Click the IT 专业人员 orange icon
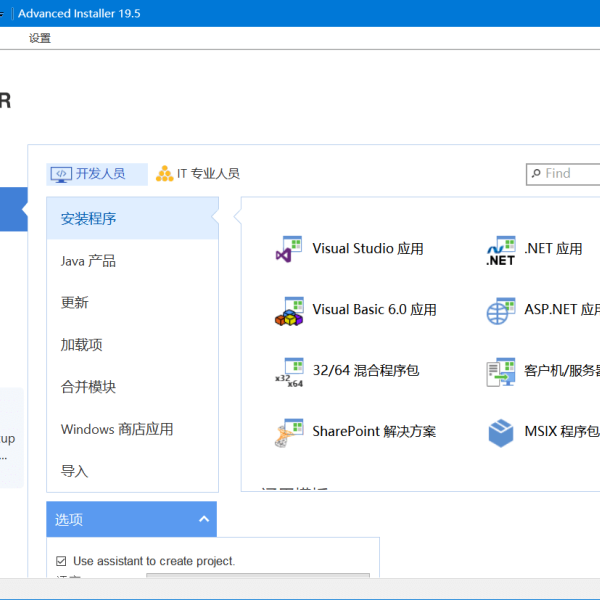This screenshot has width=600, height=600. click(165, 174)
